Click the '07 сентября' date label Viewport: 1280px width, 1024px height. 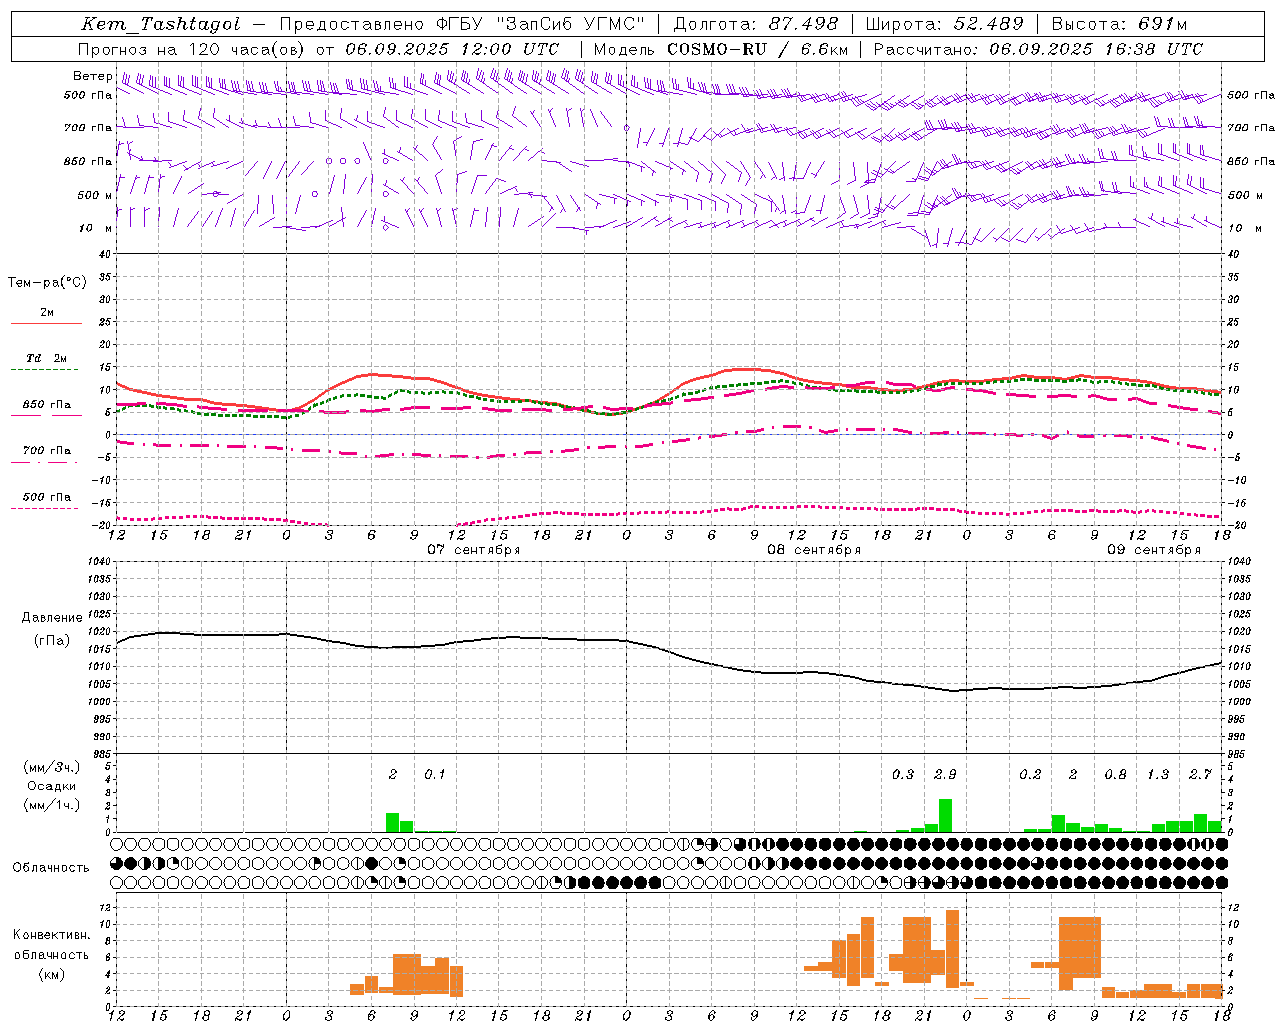click(x=474, y=550)
